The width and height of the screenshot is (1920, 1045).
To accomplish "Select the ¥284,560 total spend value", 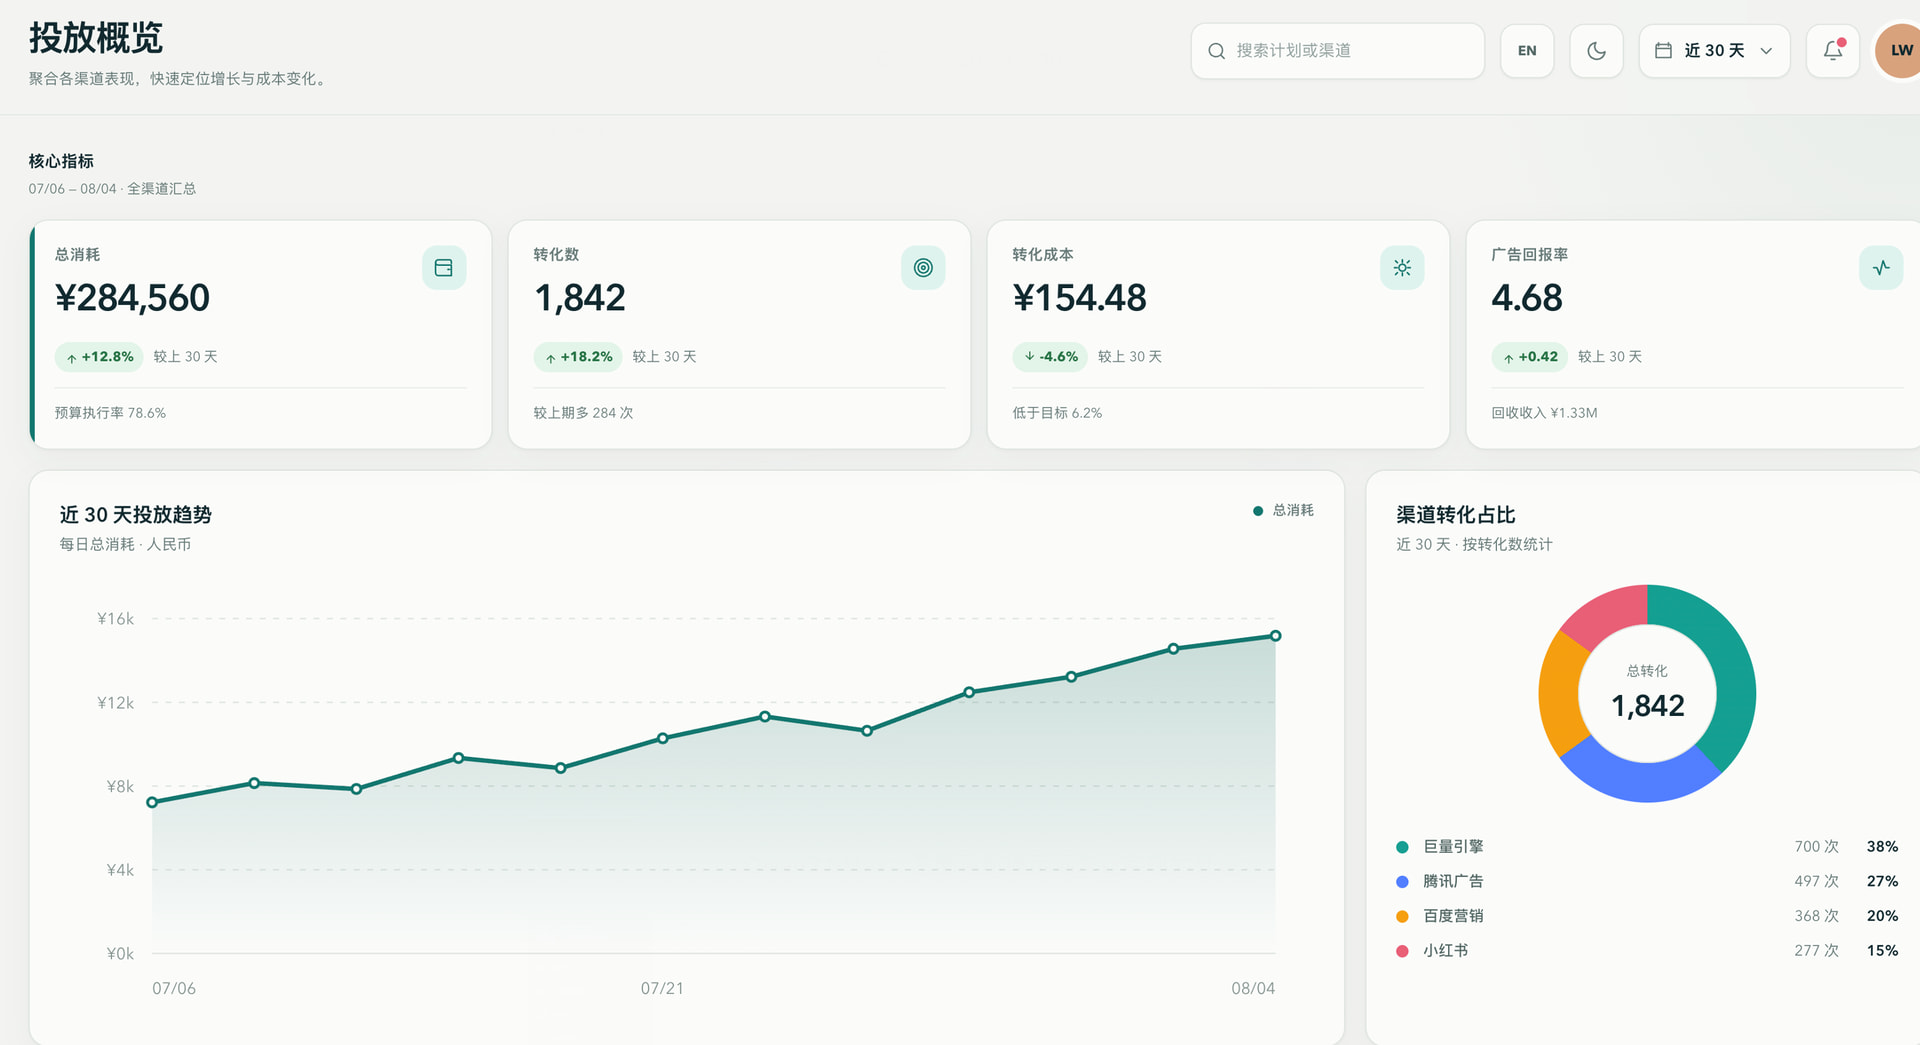I will pos(132,298).
